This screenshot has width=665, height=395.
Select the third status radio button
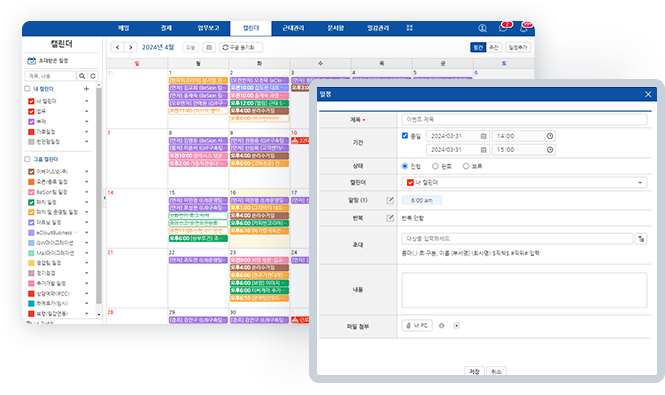pos(466,166)
